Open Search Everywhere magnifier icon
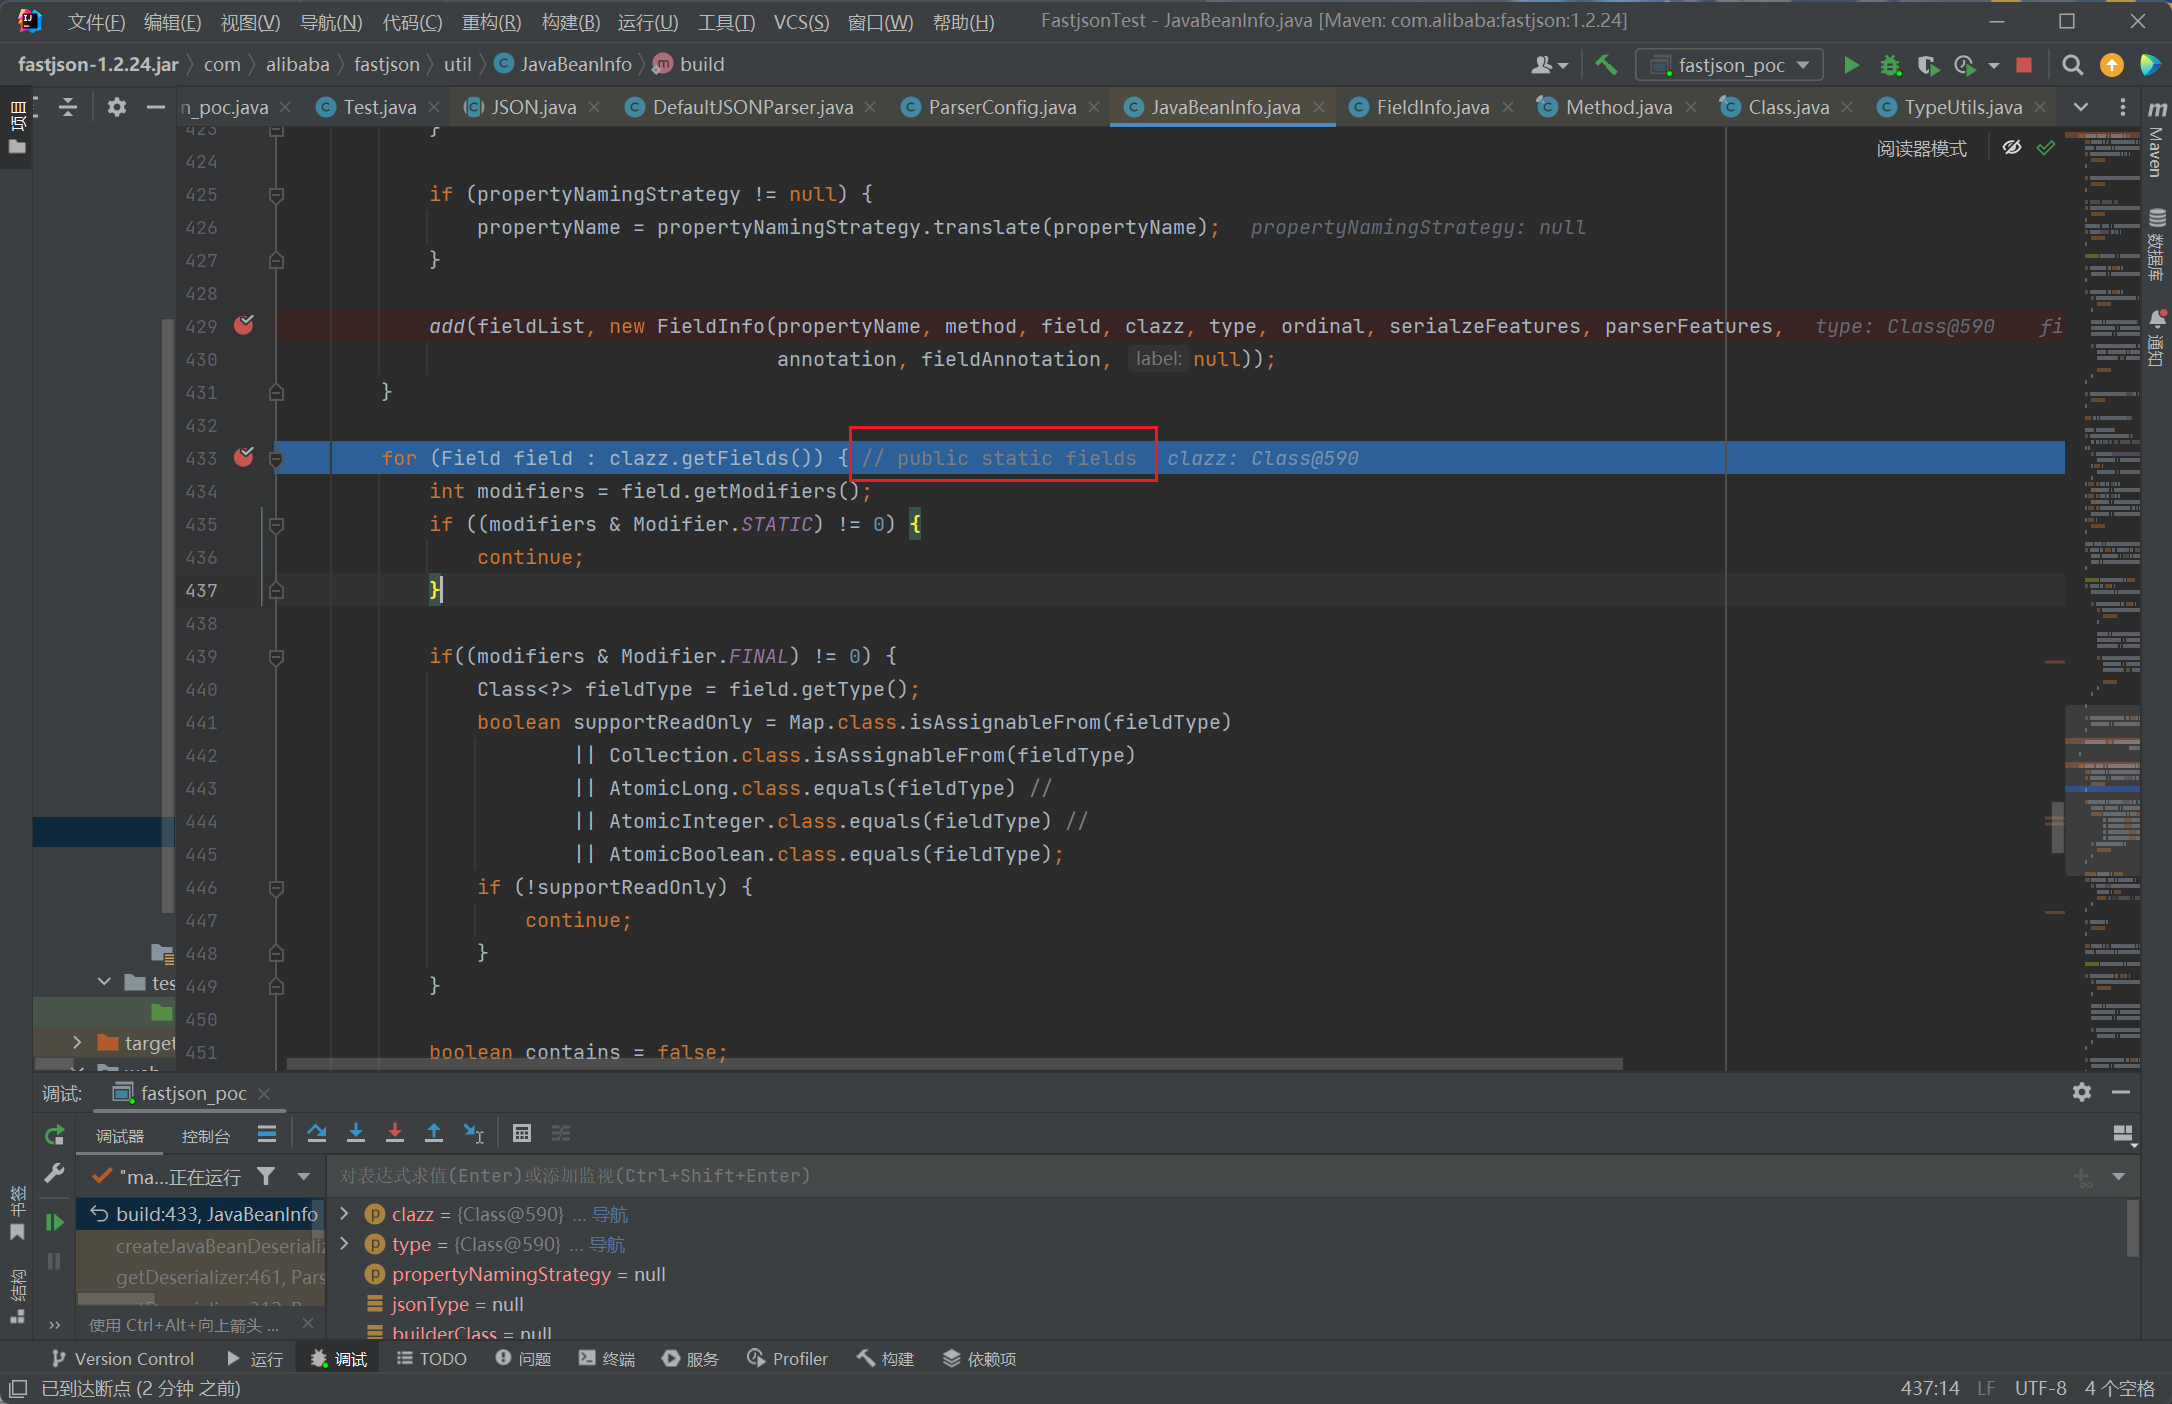The image size is (2172, 1404). (x=2073, y=65)
